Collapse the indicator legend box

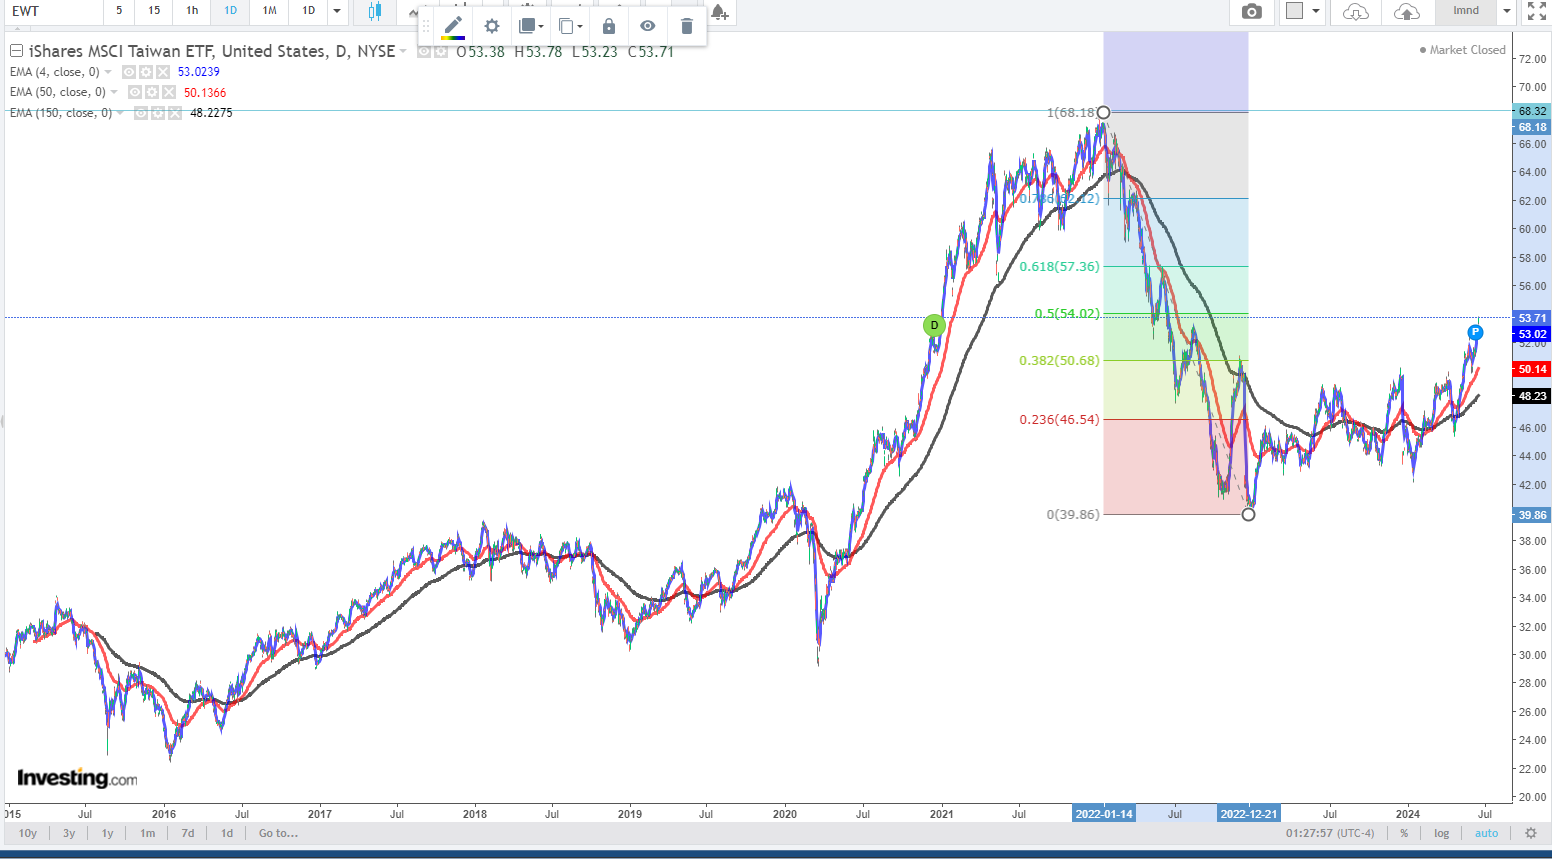(x=16, y=51)
